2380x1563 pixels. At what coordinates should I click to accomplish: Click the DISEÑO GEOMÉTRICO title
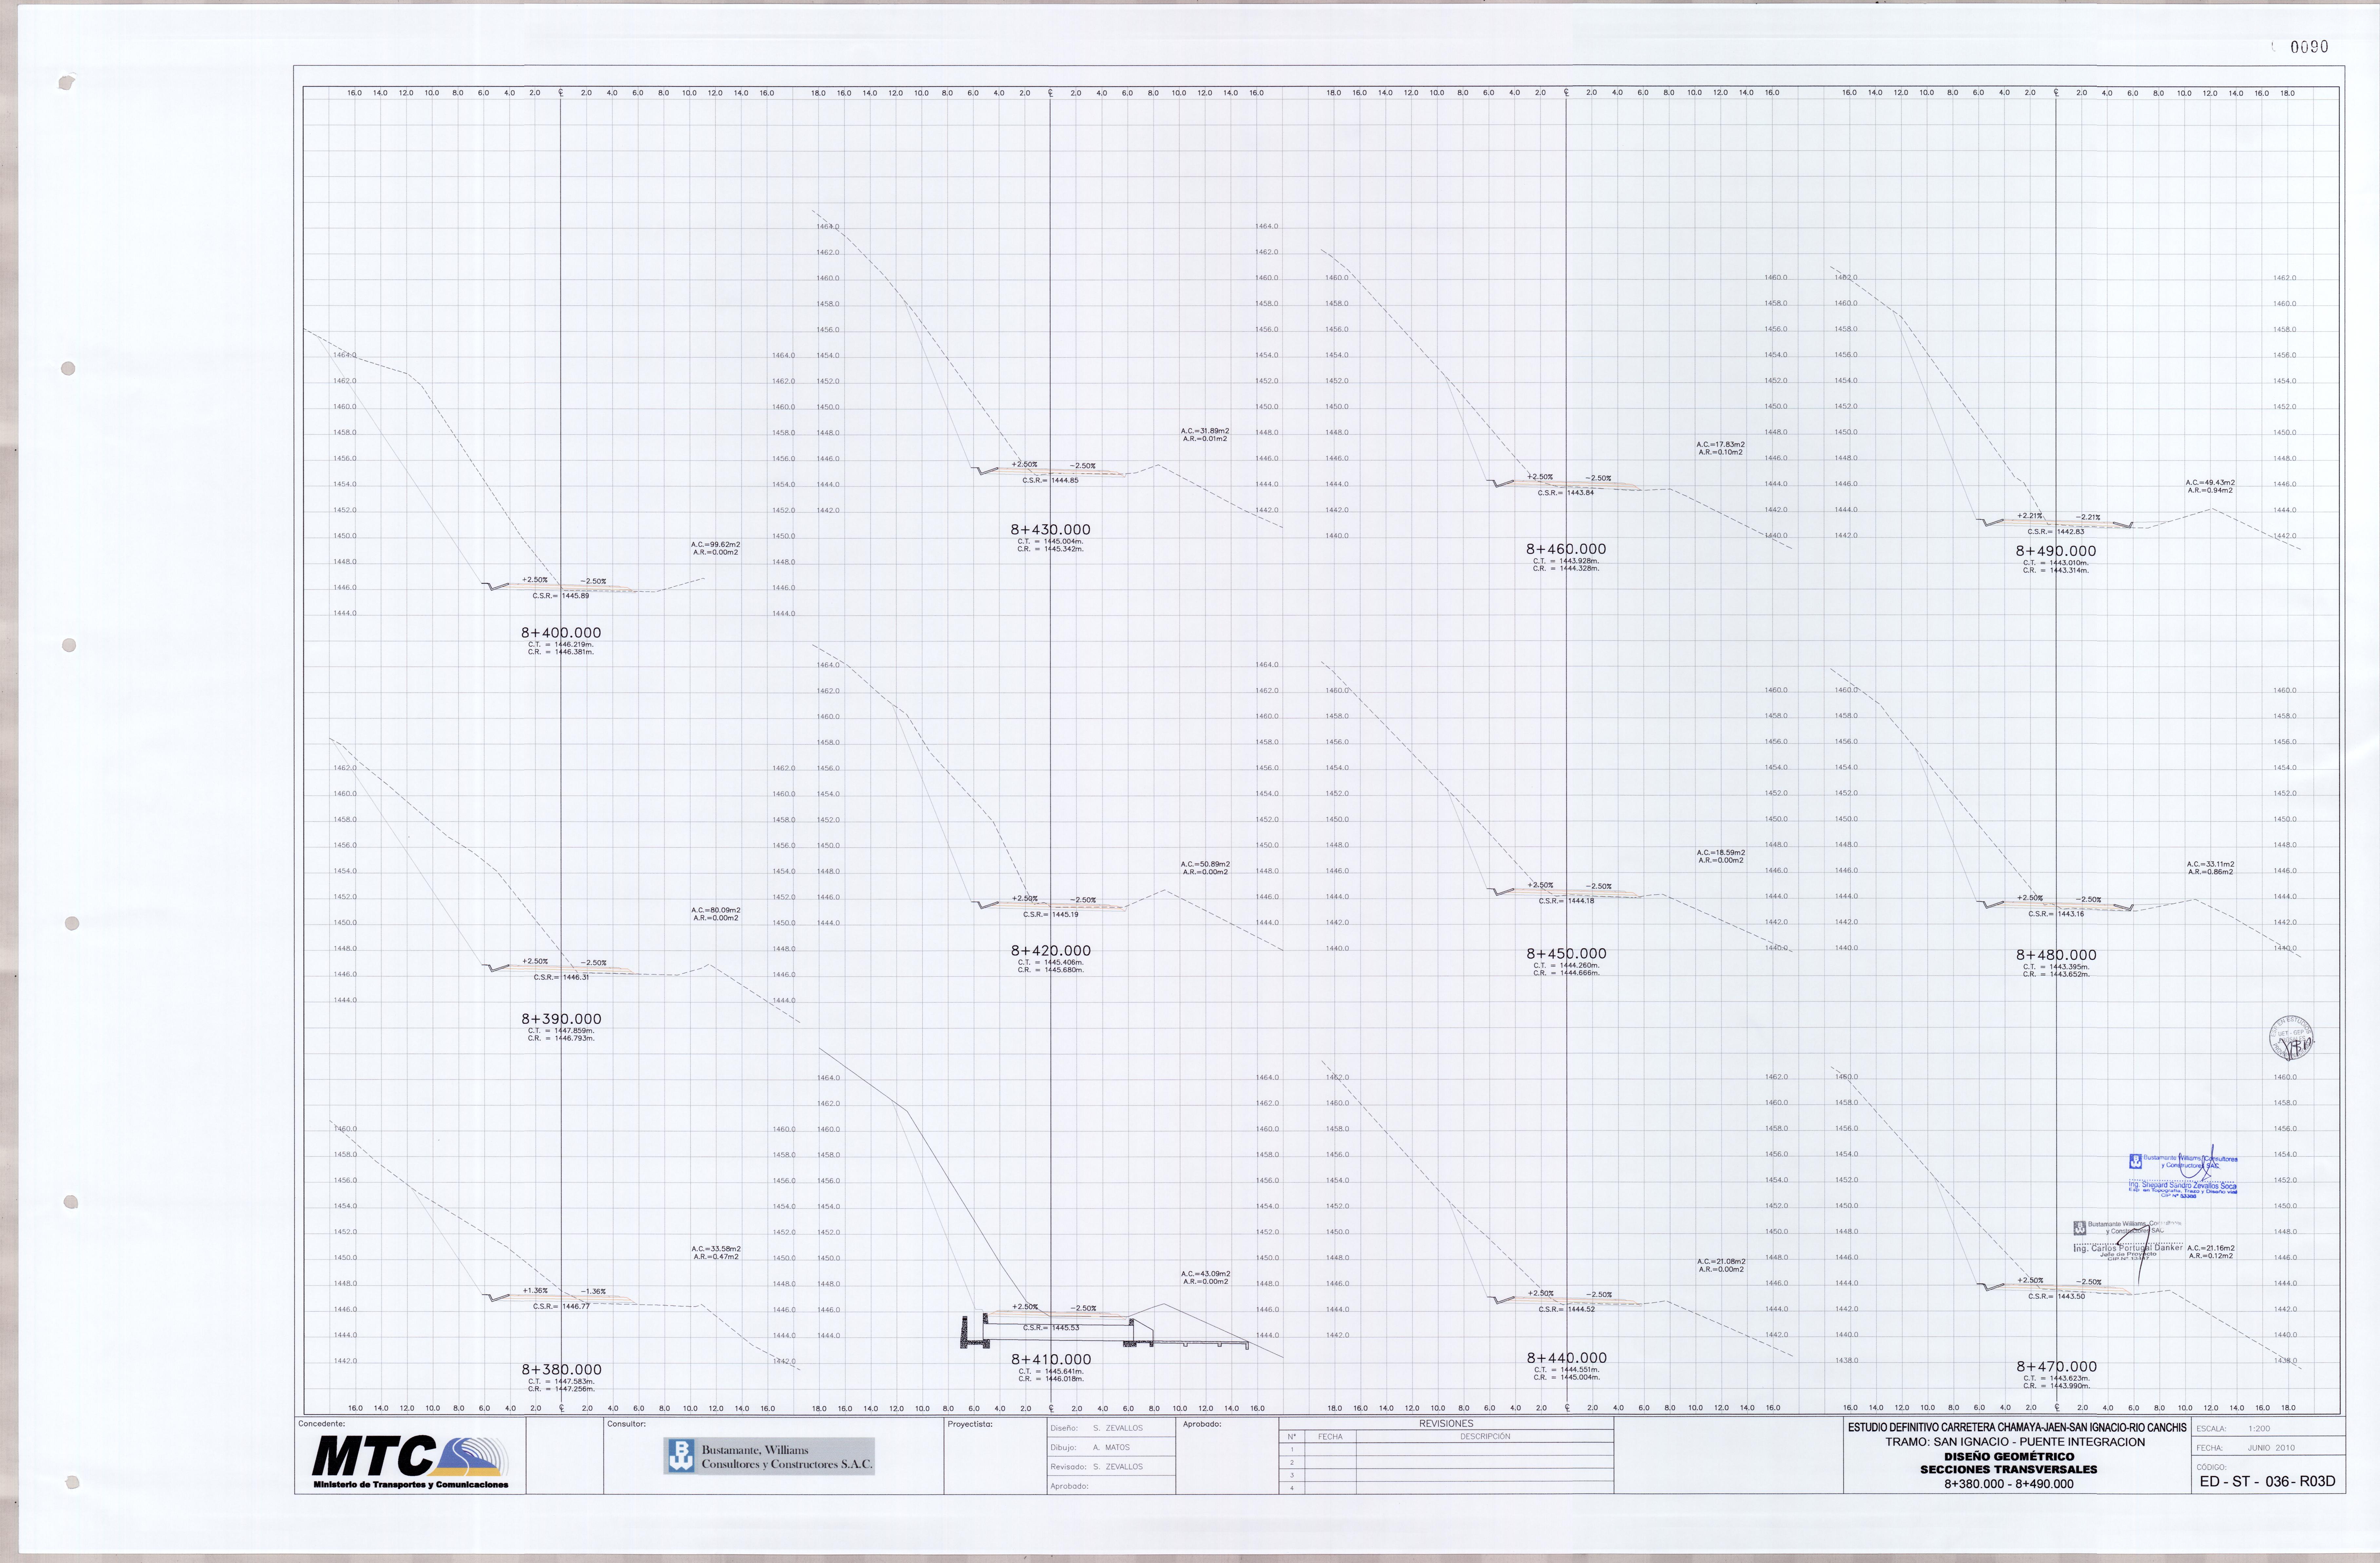tap(2009, 1457)
